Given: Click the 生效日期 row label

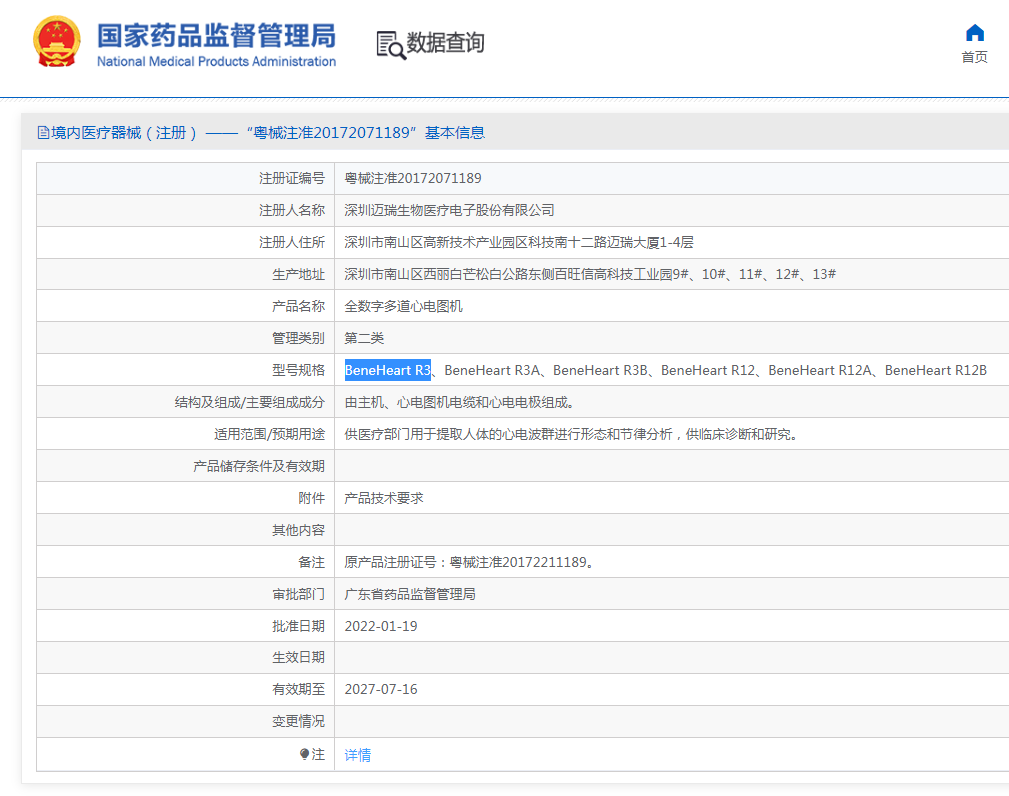Looking at the screenshot, I should (x=298, y=658).
